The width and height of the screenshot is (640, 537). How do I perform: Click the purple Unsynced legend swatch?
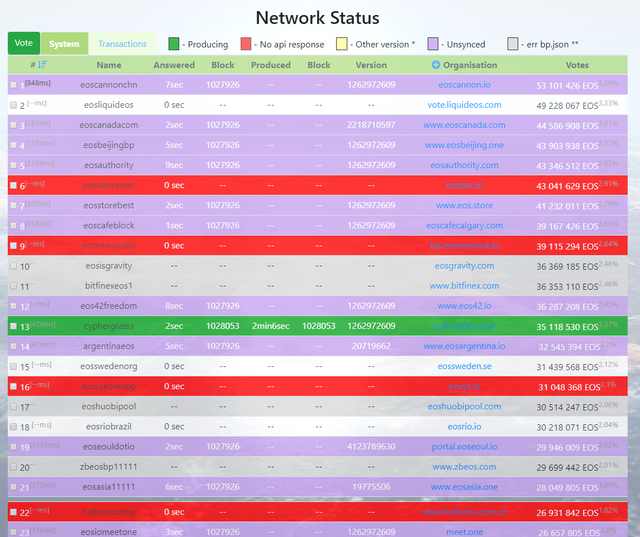433,44
